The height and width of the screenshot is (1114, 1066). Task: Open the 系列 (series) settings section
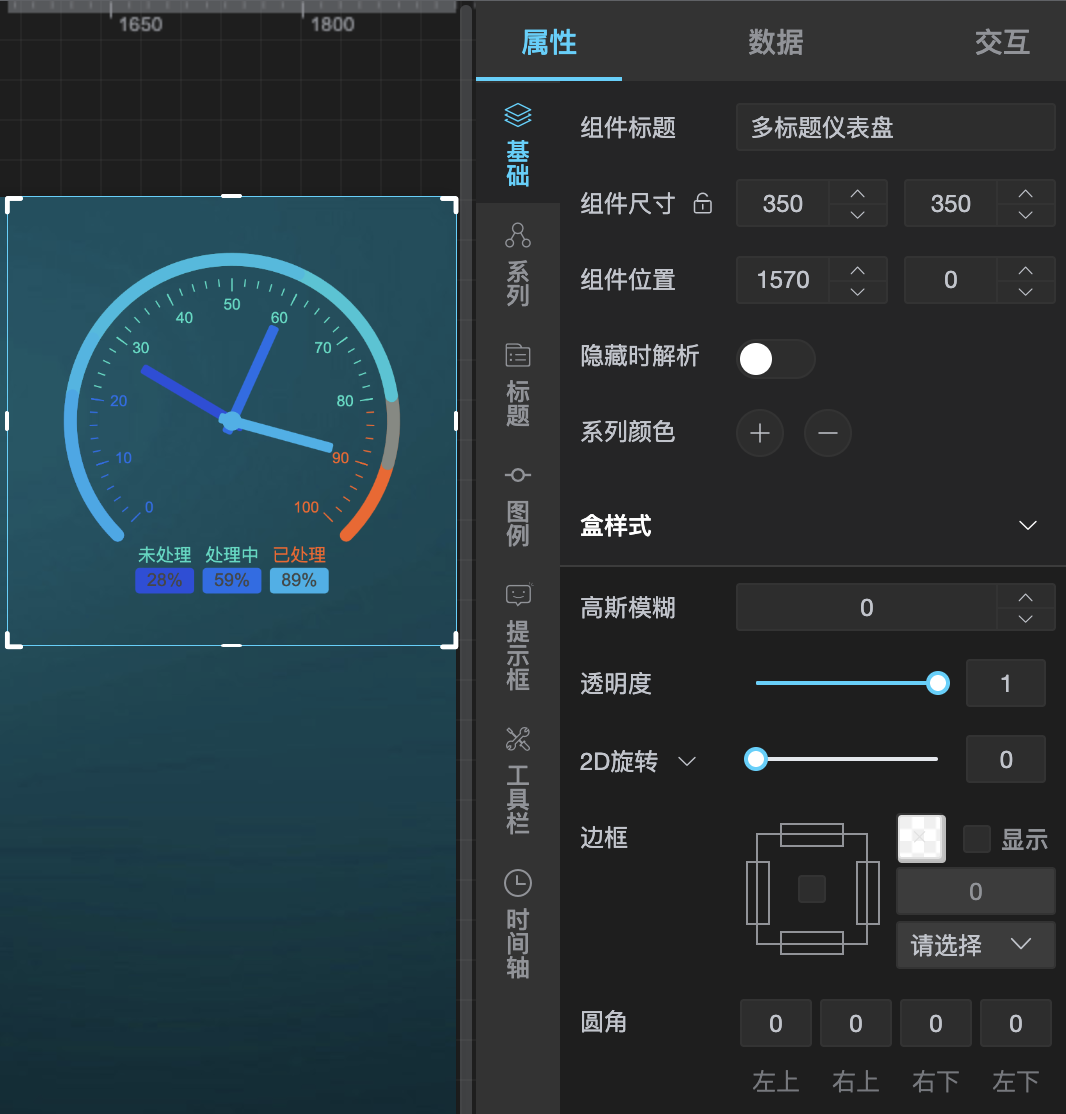517,264
